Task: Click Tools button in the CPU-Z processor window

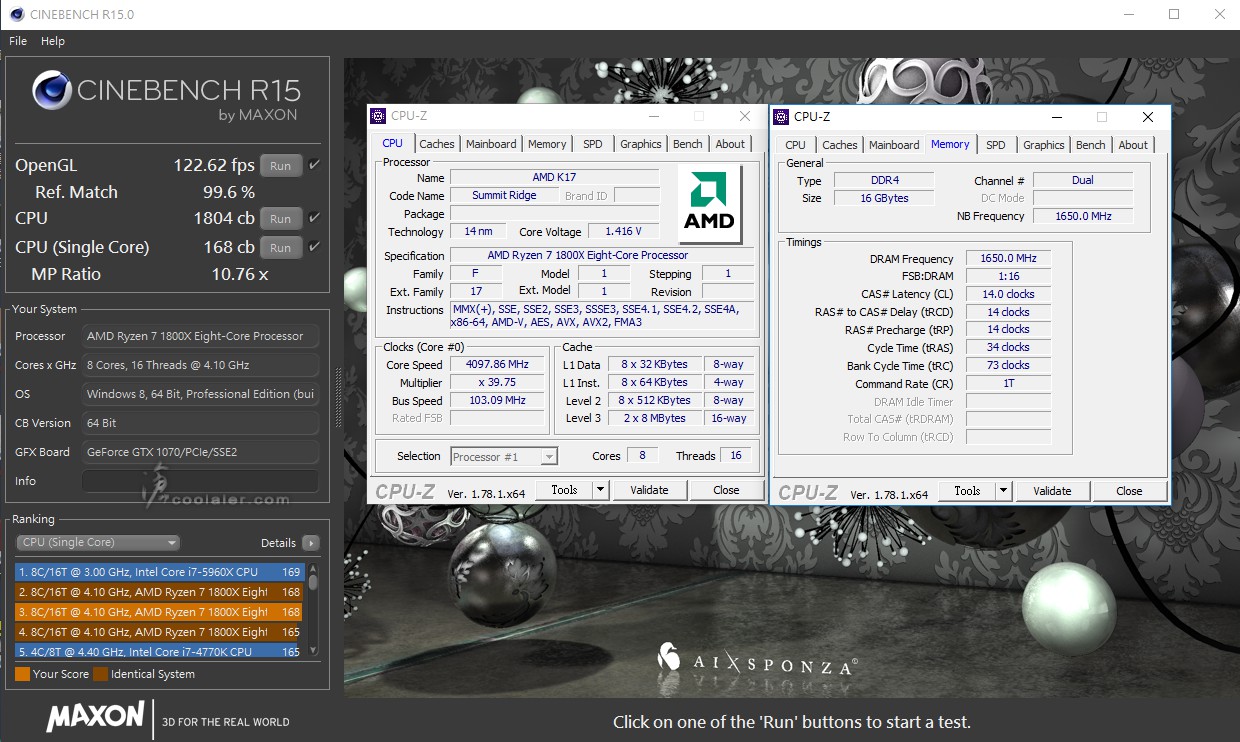Action: (x=564, y=490)
